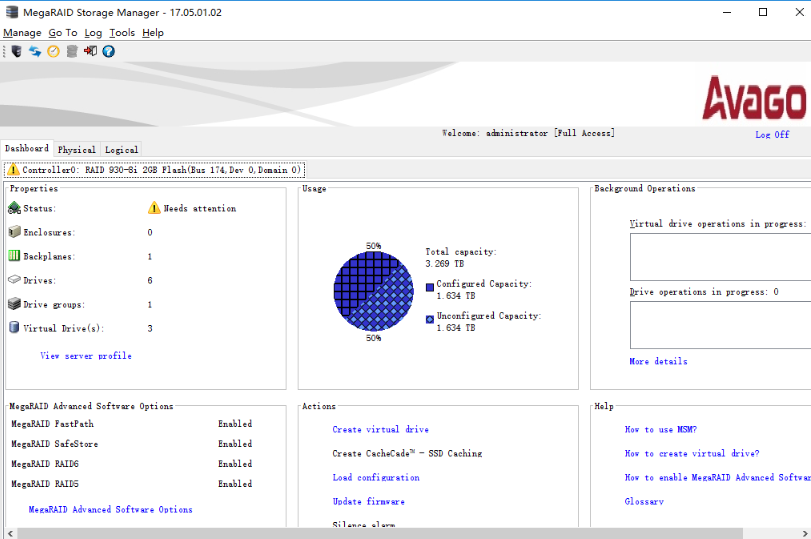The width and height of the screenshot is (811, 539).
Task: Click the Drives icon in Properties
Action: coord(14,280)
